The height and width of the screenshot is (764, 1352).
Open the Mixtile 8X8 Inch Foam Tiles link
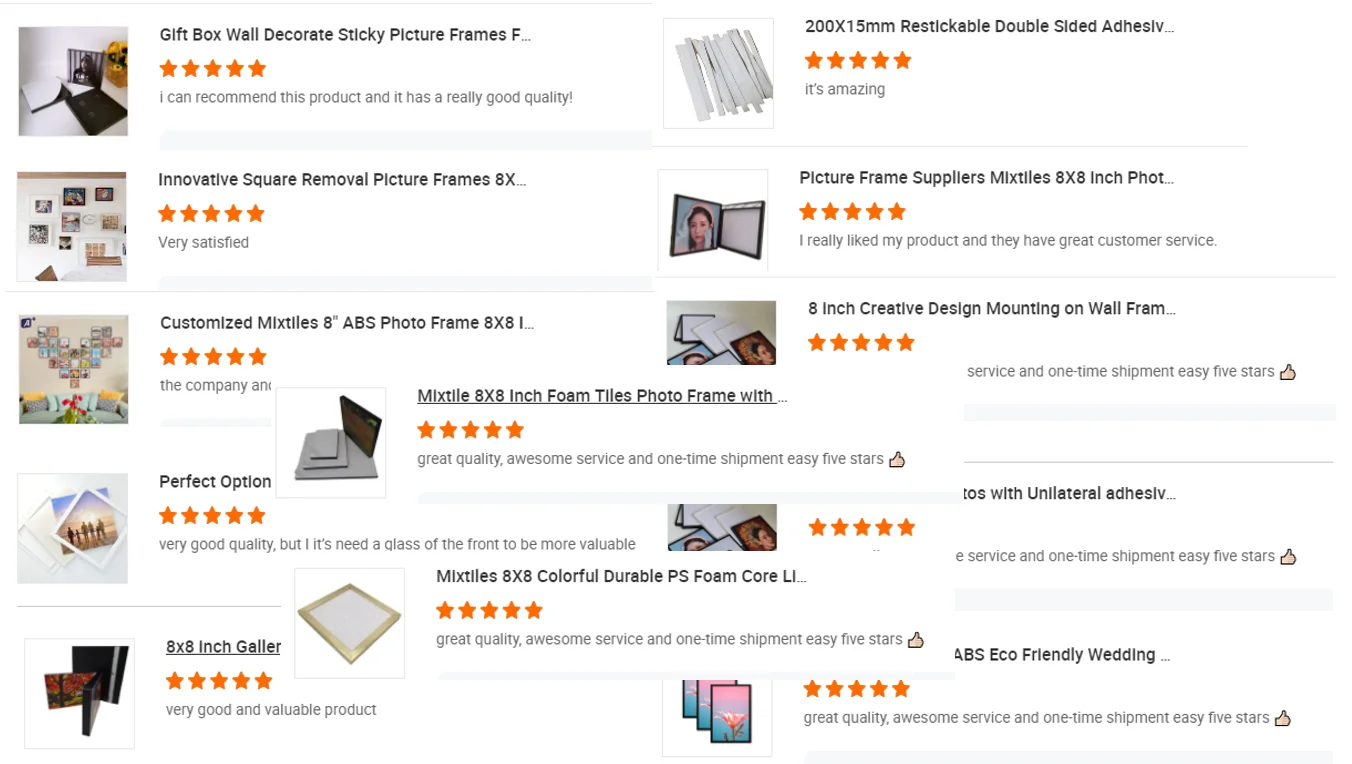[602, 396]
